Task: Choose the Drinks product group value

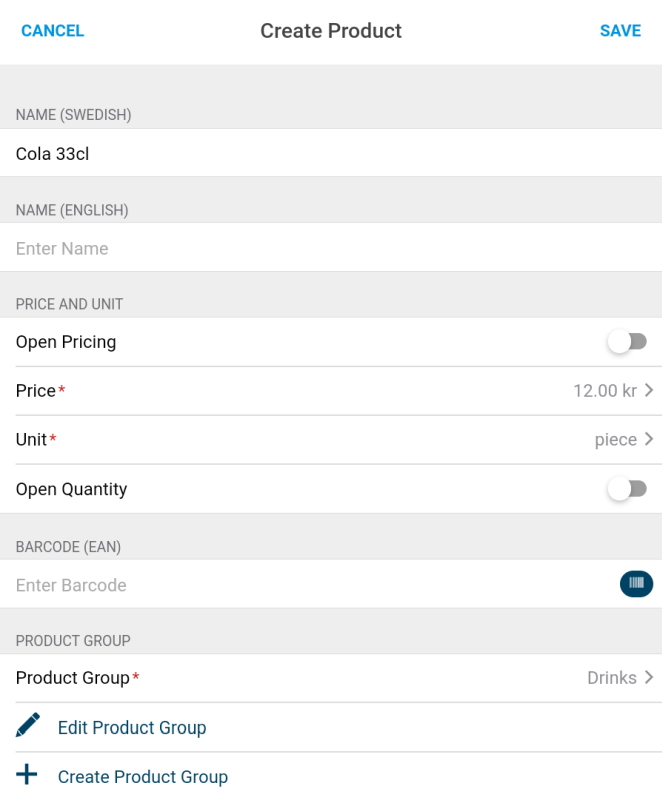Action: click(612, 678)
